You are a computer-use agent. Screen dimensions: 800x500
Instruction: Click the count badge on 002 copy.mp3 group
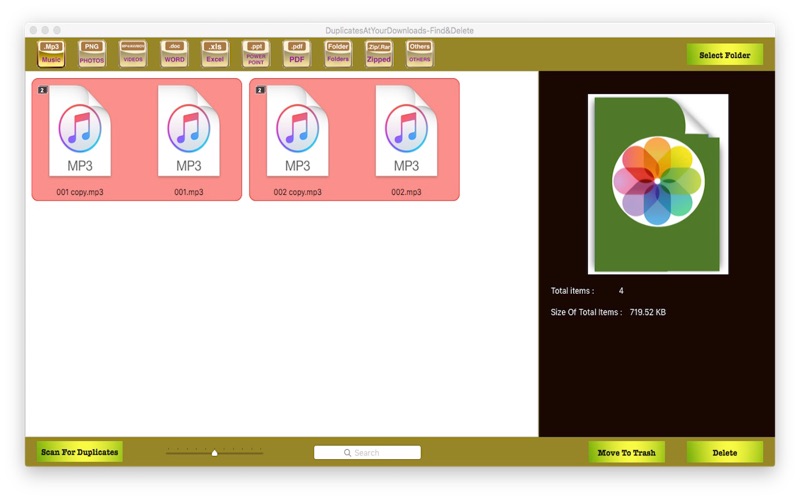point(260,90)
